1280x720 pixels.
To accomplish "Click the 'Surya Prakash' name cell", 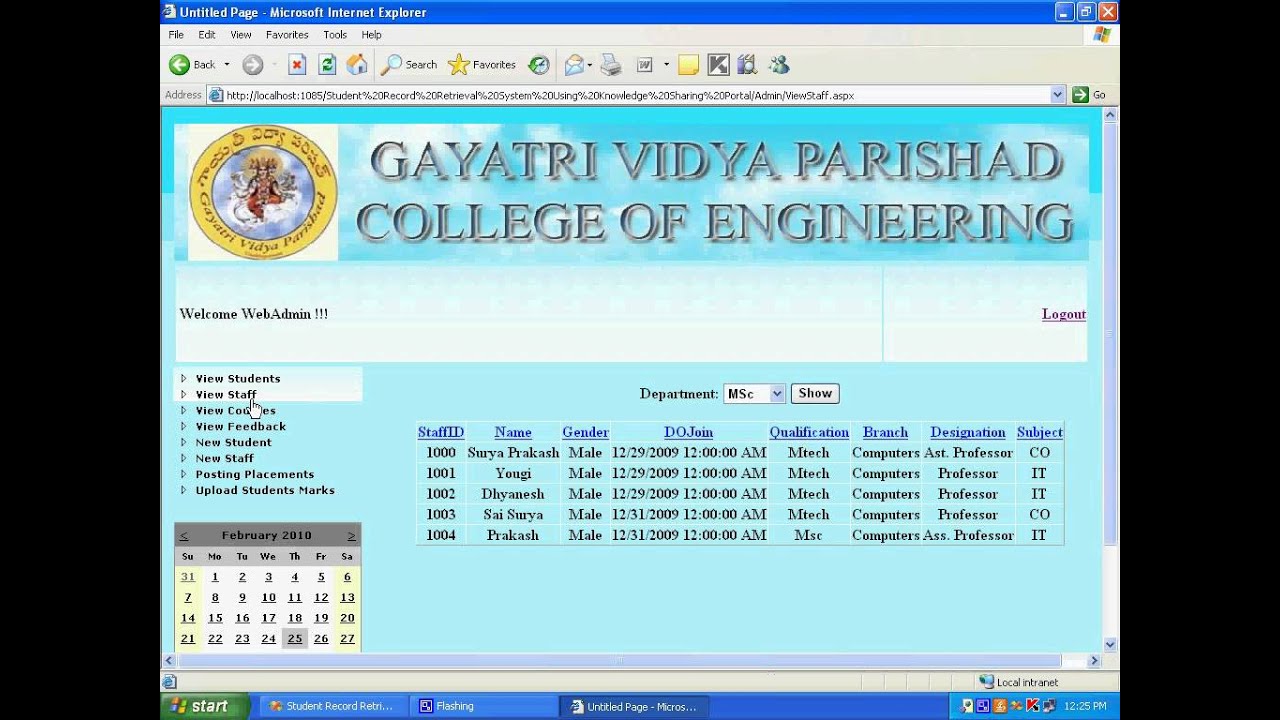I will click(513, 453).
